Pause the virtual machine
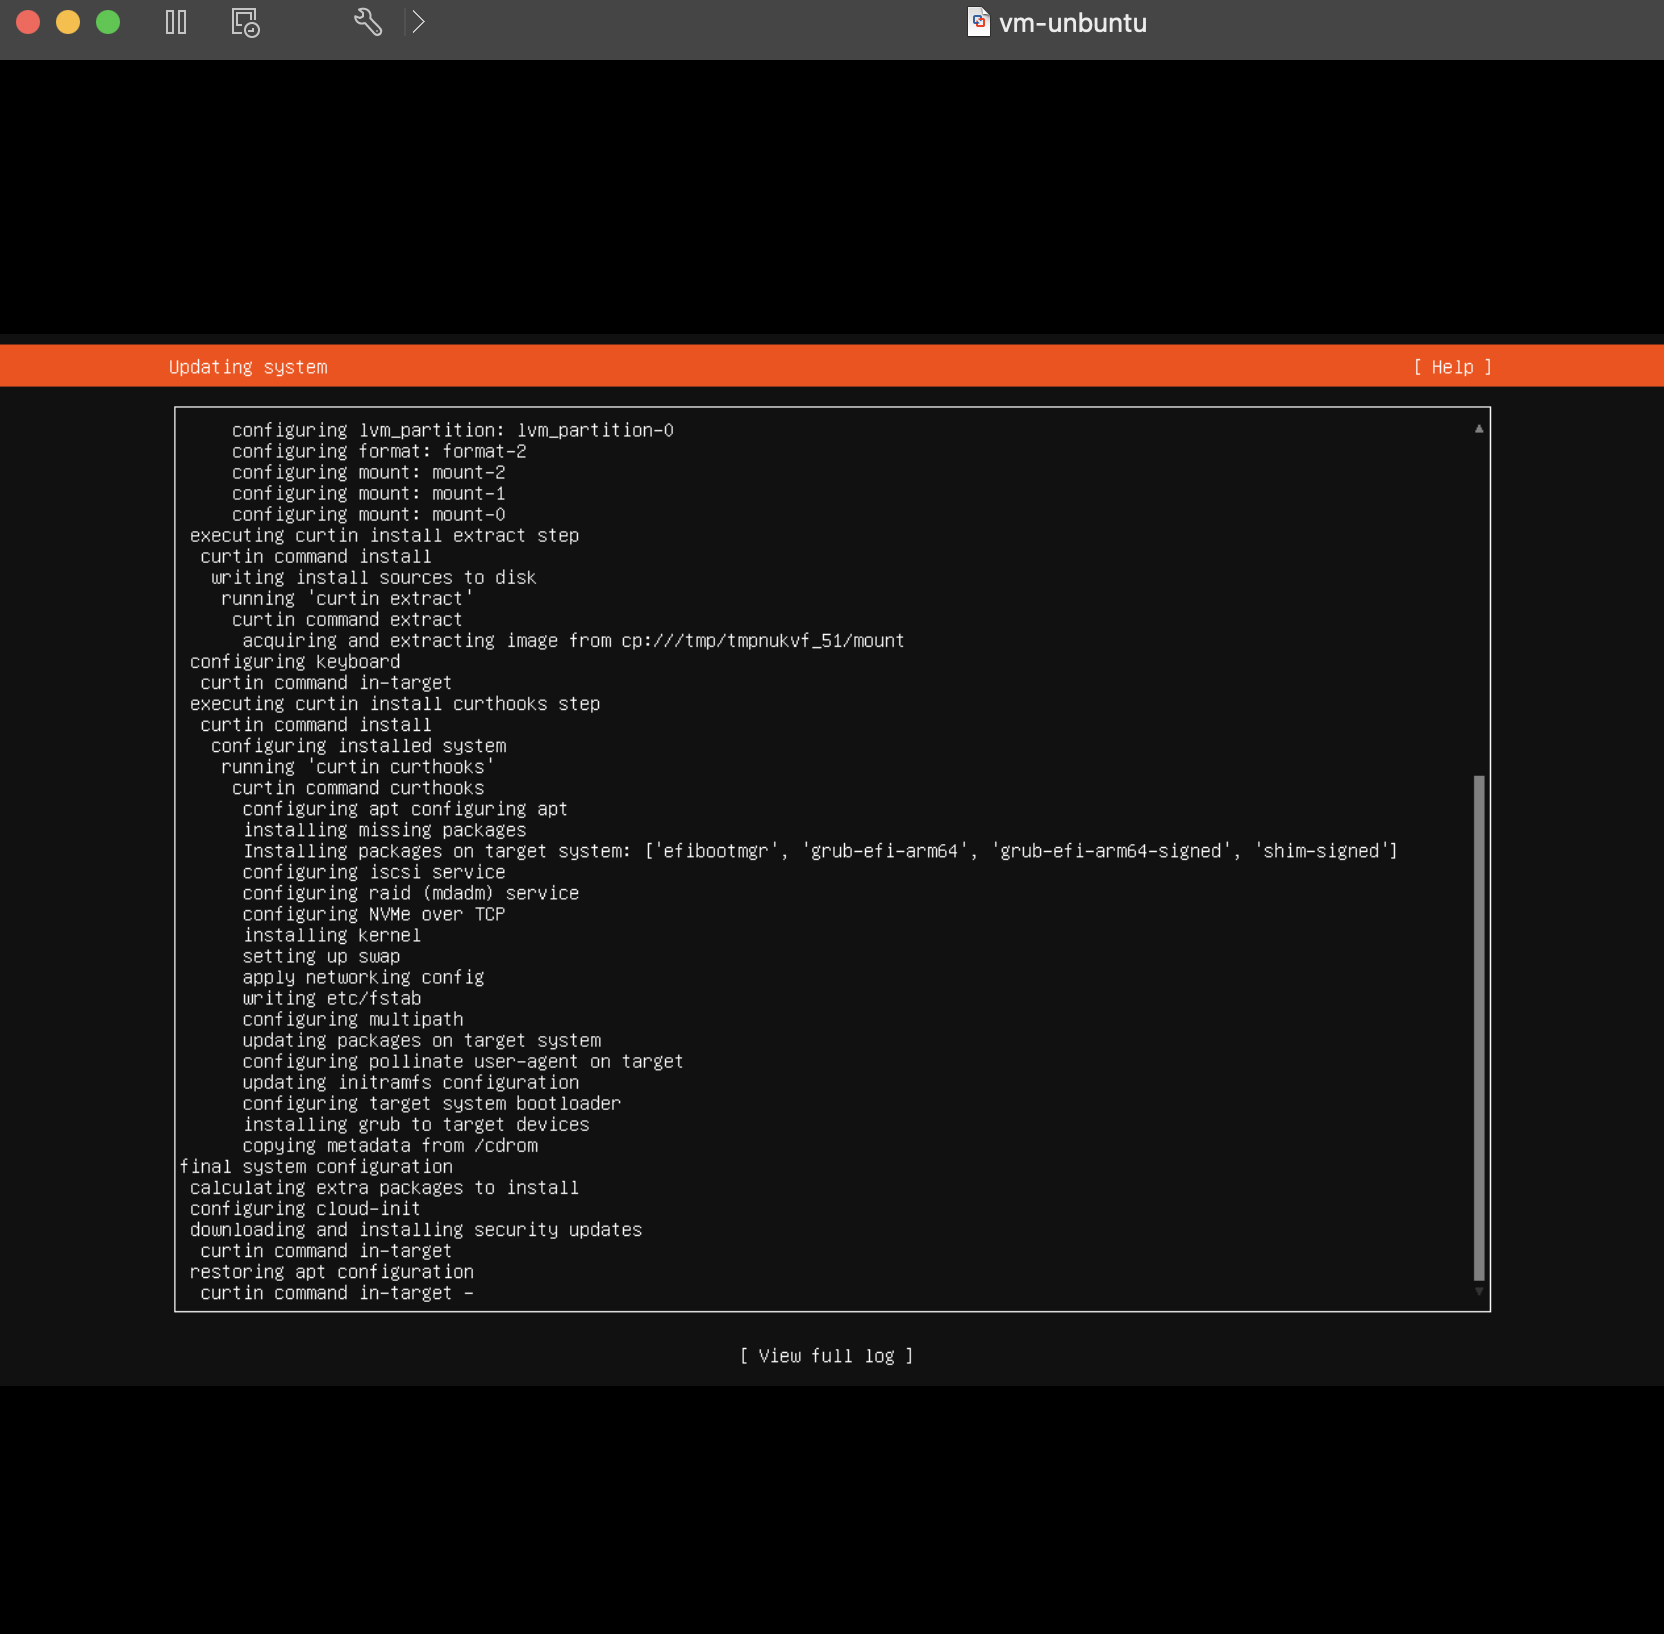Image resolution: width=1664 pixels, height=1634 pixels. tap(176, 22)
